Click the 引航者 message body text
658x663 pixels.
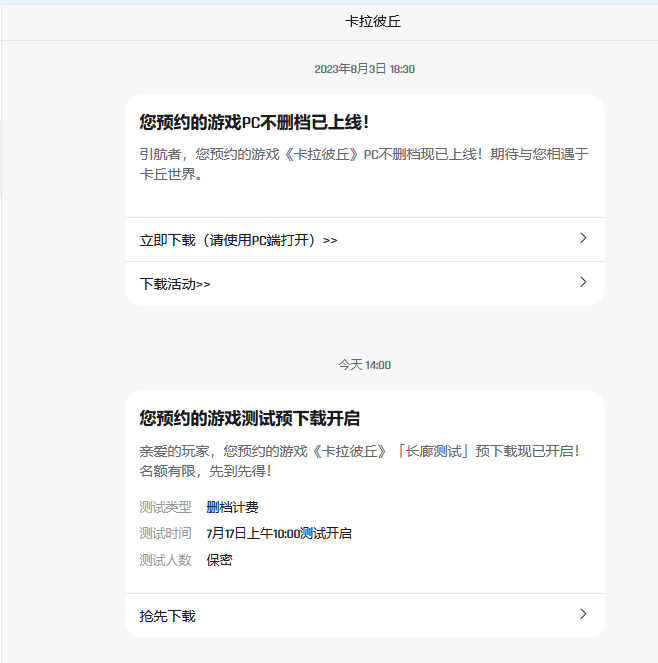tap(364, 164)
